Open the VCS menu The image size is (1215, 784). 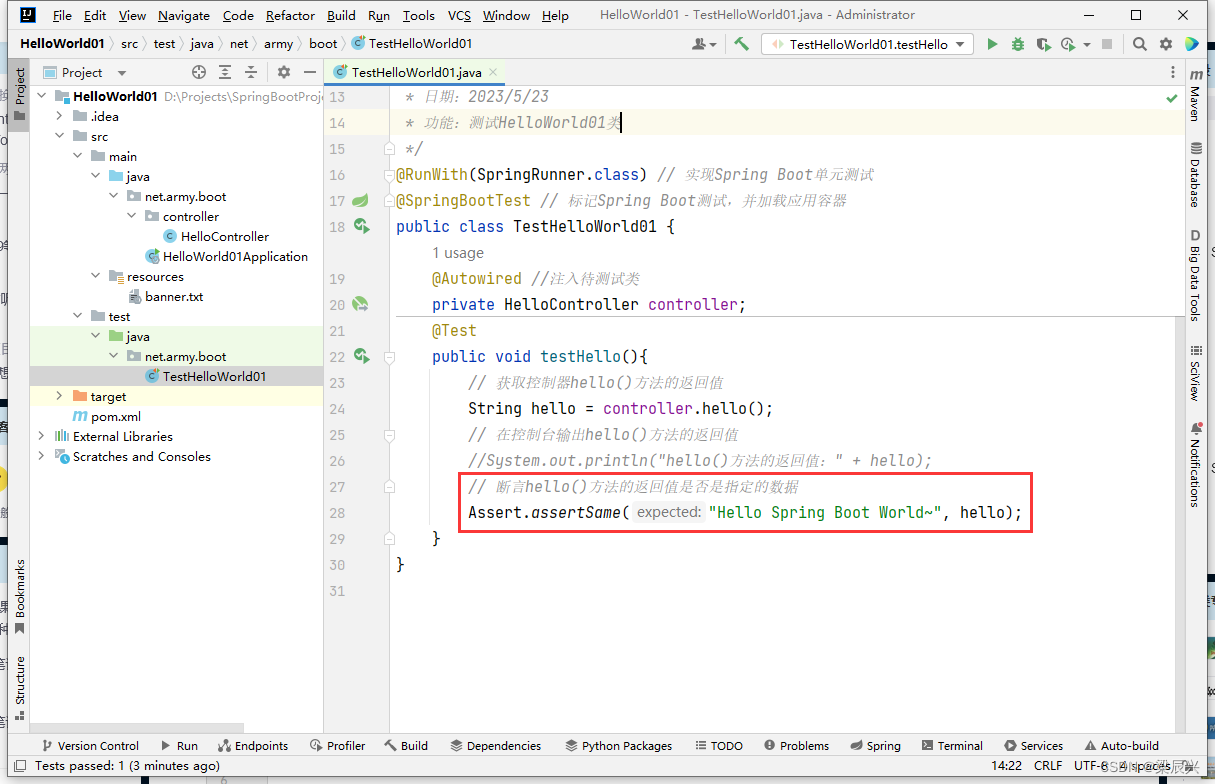coord(459,15)
